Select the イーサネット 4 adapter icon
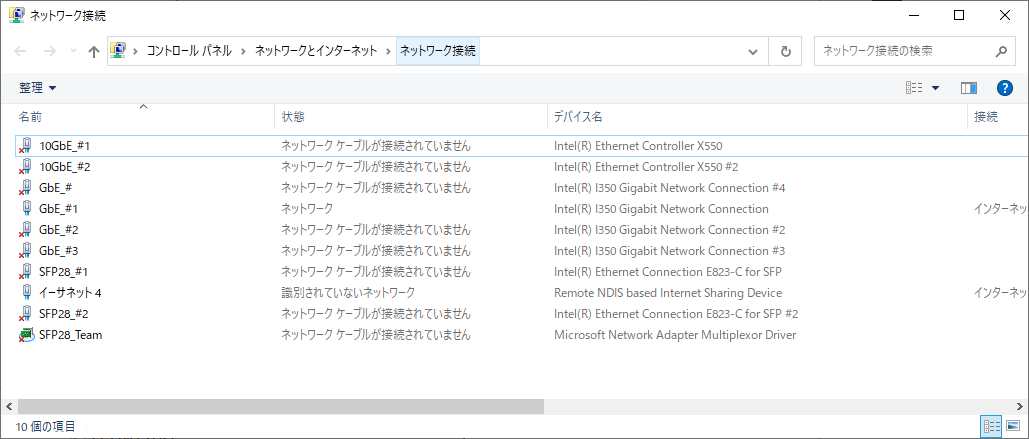1029x439 pixels. 26,293
